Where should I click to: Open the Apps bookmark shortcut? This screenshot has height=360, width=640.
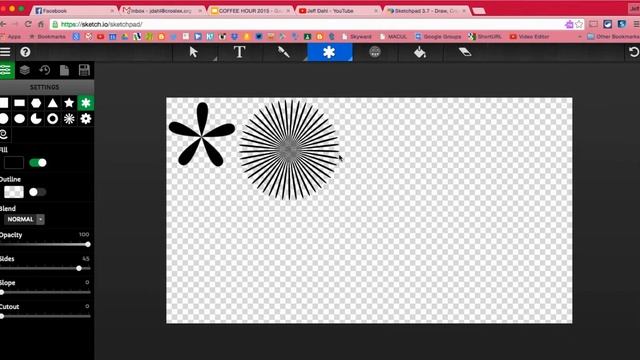(x=11, y=37)
